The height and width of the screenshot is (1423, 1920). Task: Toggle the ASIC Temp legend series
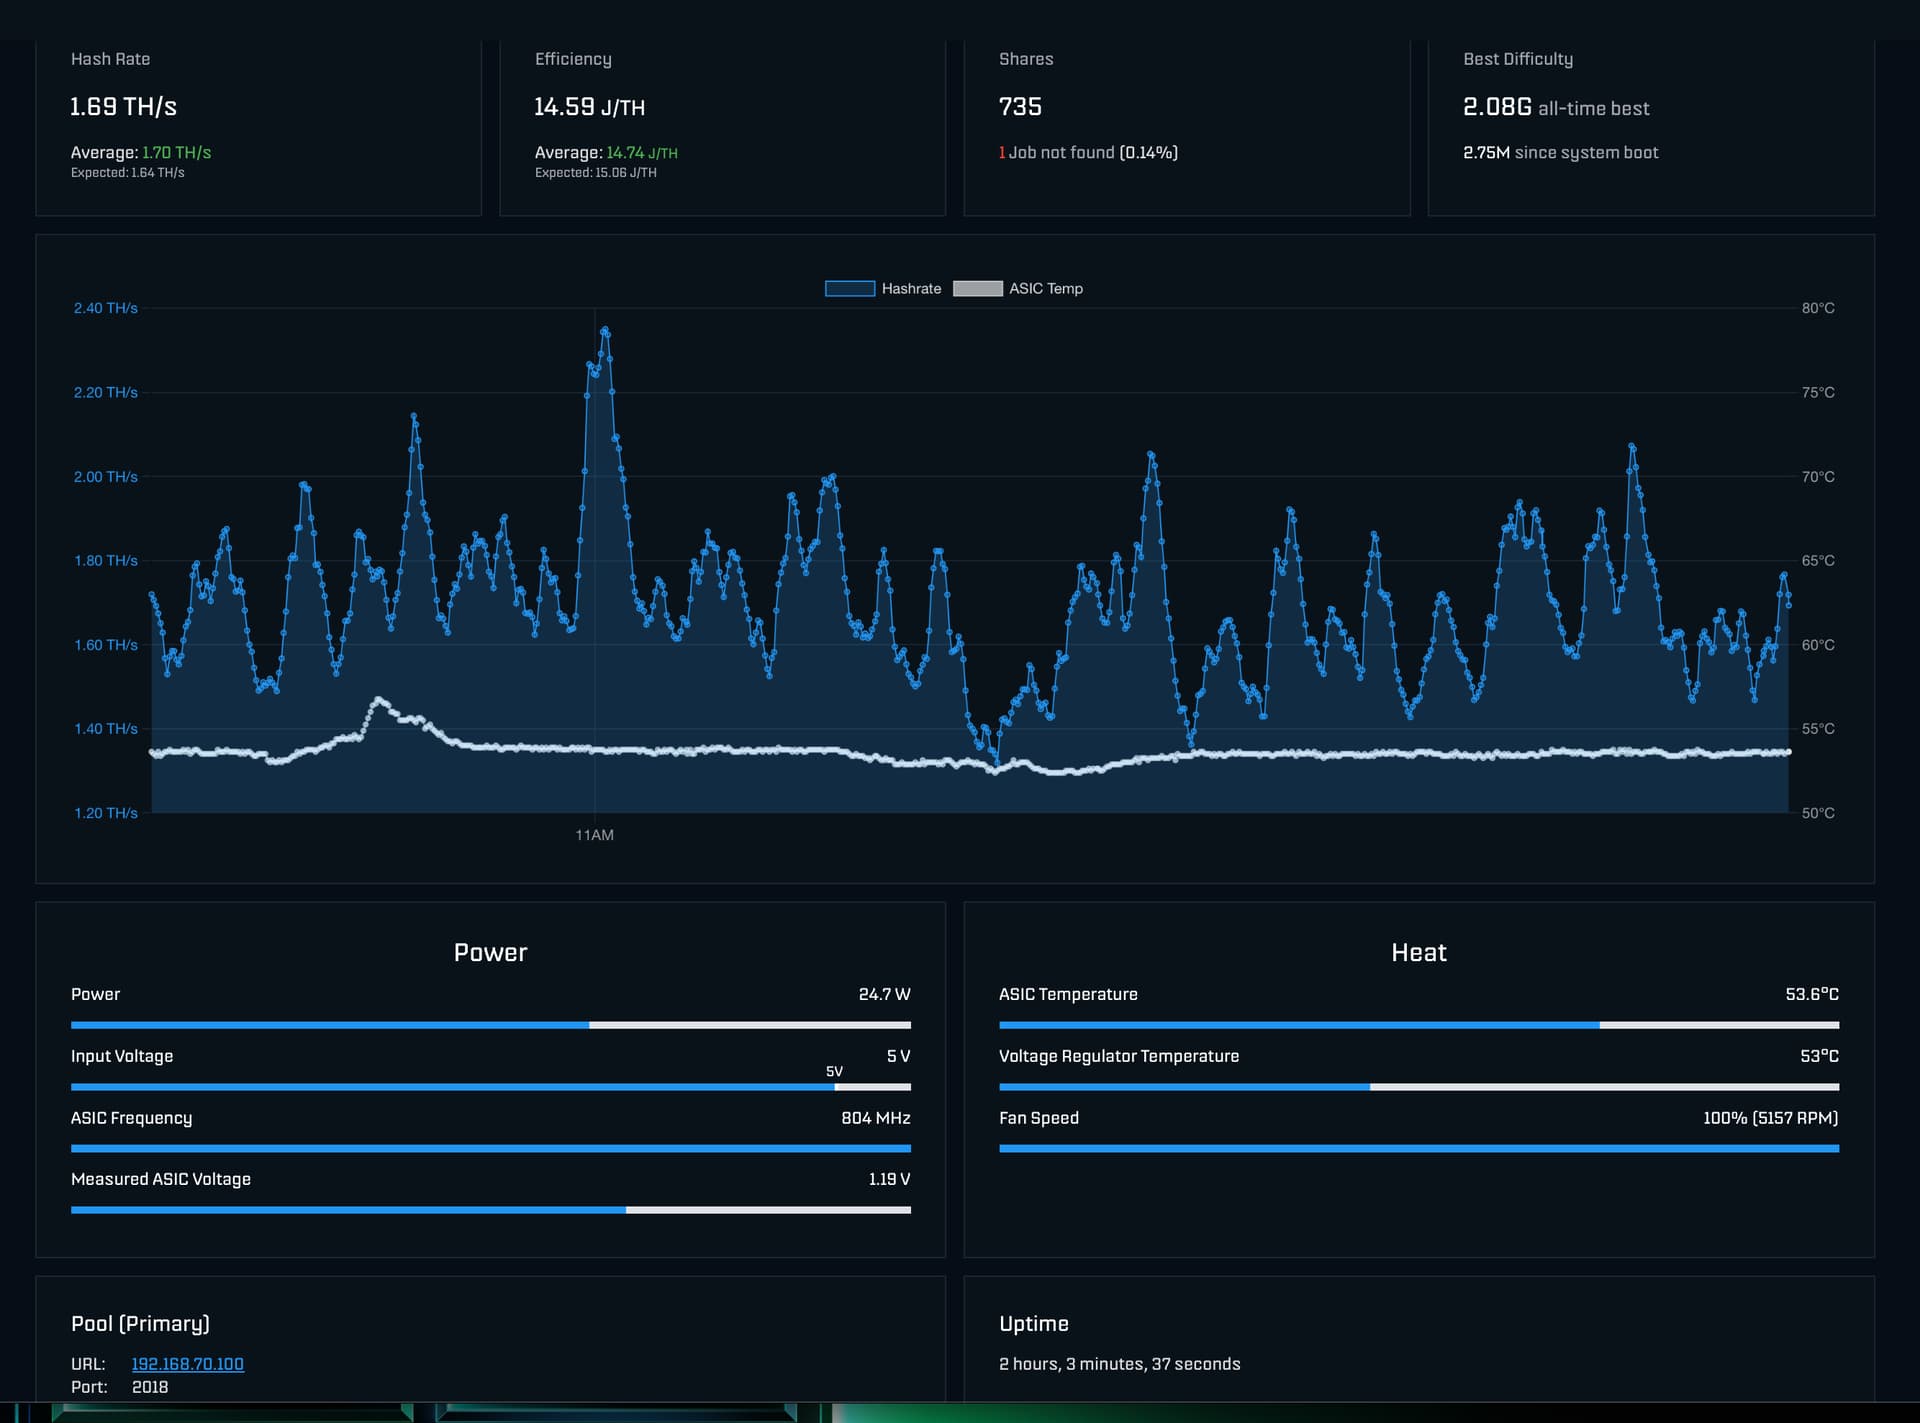(1045, 289)
